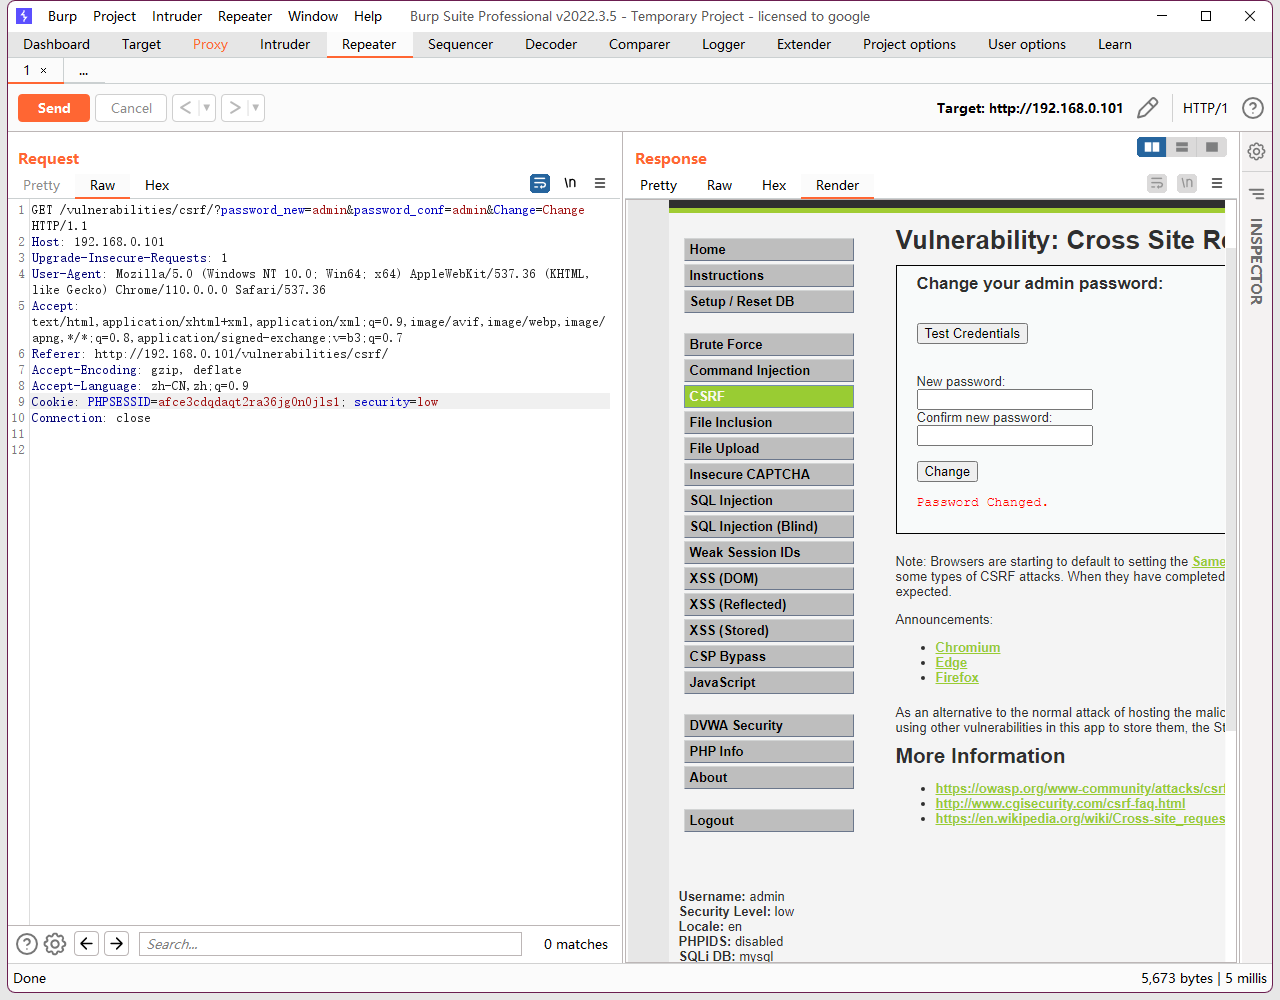1280x1000 pixels.
Task: Click the edit target pencil icon
Action: click(x=1148, y=108)
